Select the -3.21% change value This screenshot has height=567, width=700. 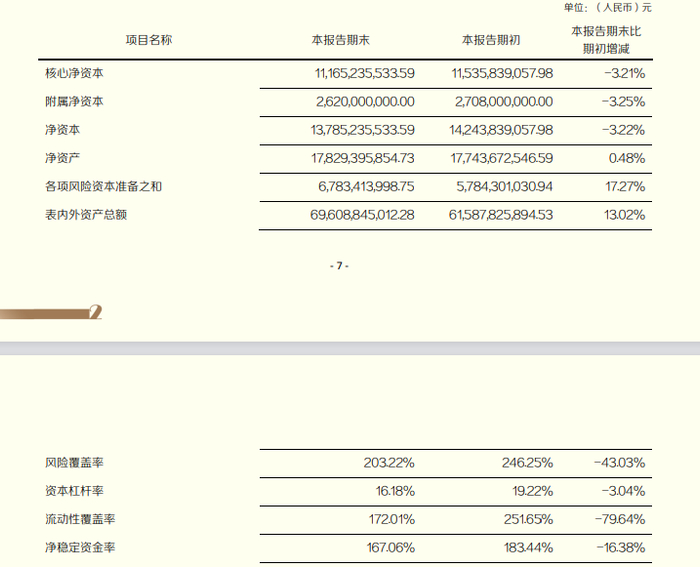(625, 73)
